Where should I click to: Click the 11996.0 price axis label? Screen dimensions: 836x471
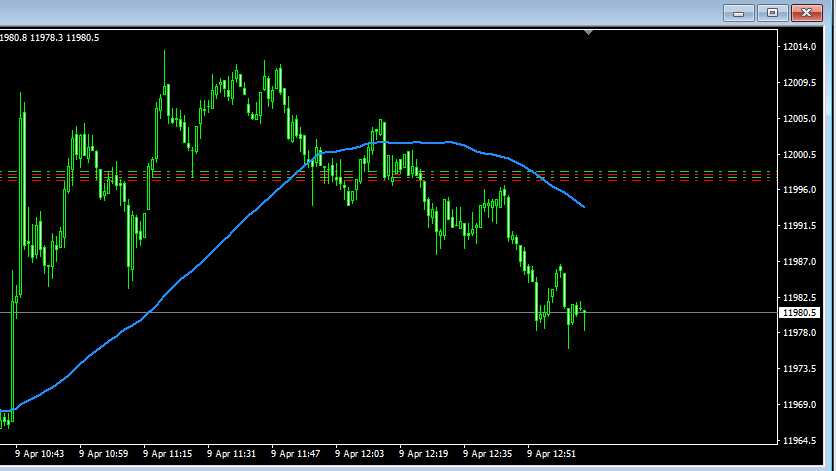coord(800,190)
